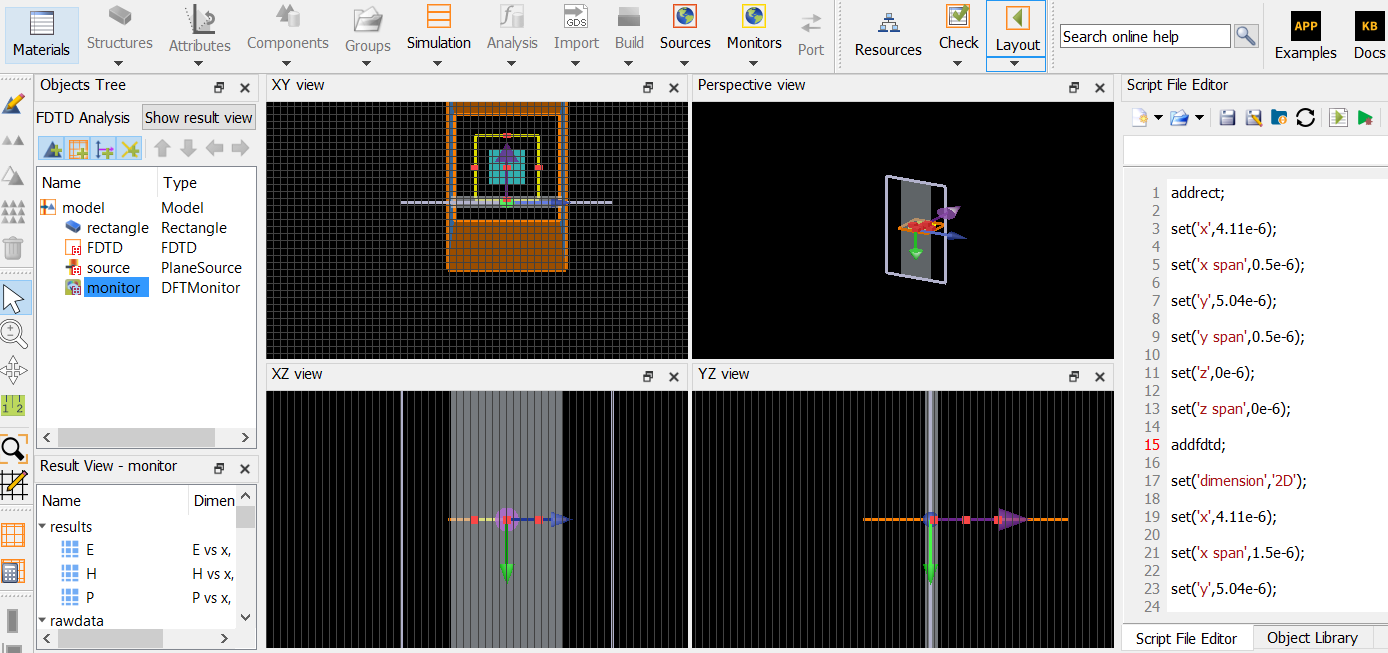Reload script using circular arrows icon
The height and width of the screenshot is (653, 1388).
pyautogui.click(x=1305, y=118)
